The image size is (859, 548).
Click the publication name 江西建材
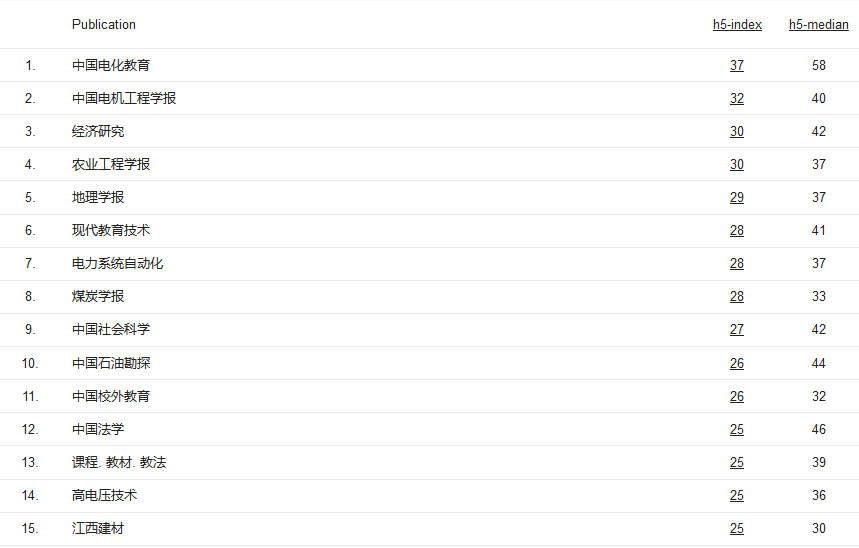click(x=98, y=529)
